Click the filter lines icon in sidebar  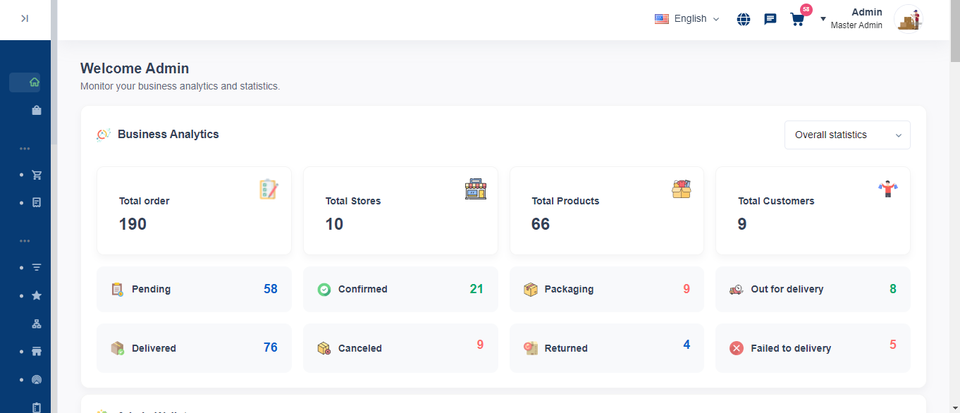37,267
